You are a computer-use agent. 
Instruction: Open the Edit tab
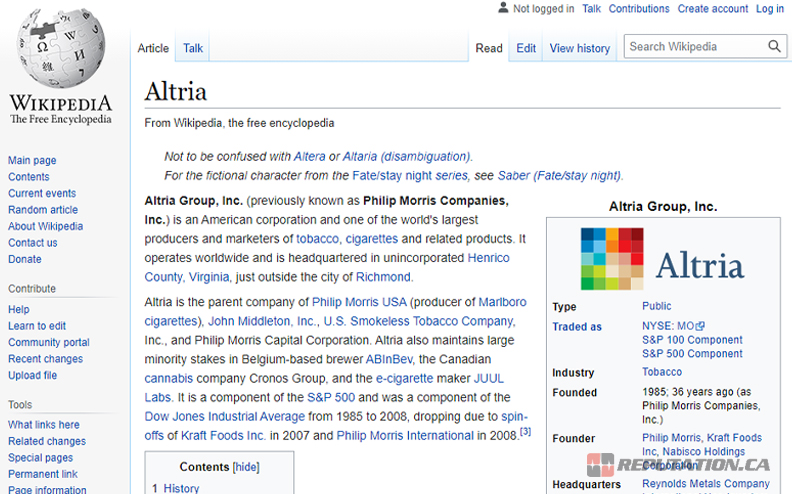525,48
